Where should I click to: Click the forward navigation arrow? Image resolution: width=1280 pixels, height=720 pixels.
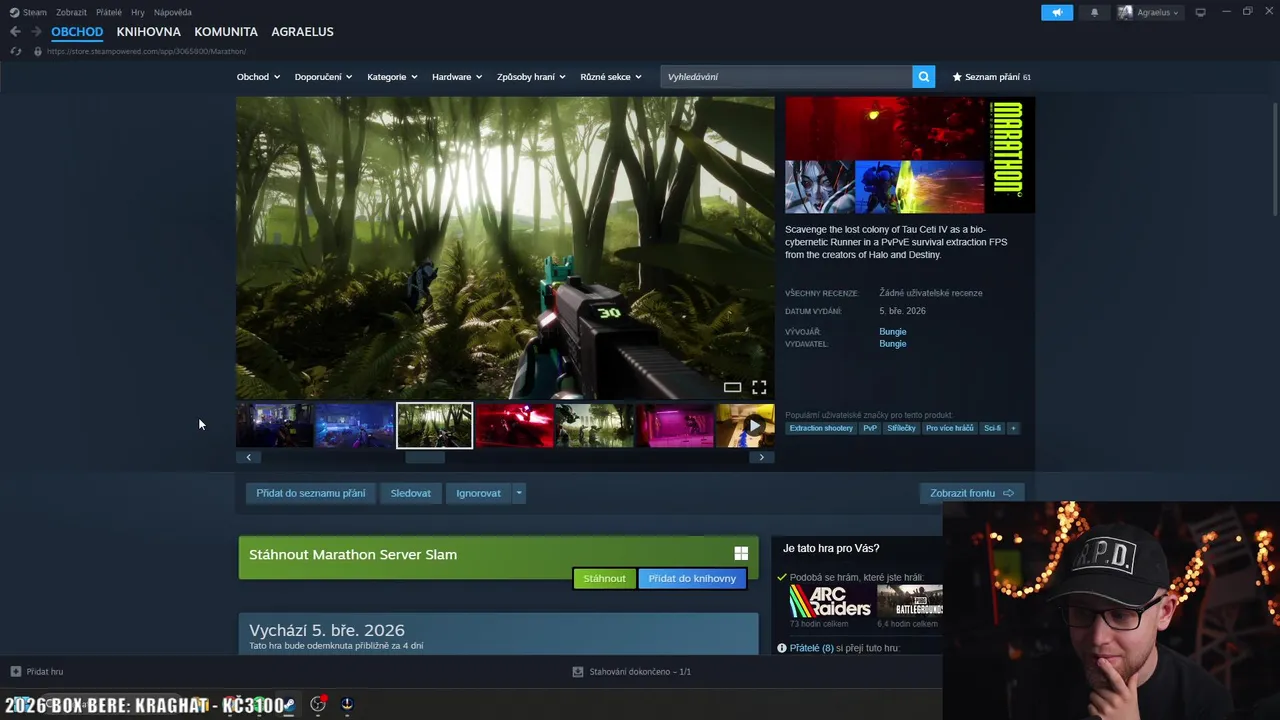[36, 32]
